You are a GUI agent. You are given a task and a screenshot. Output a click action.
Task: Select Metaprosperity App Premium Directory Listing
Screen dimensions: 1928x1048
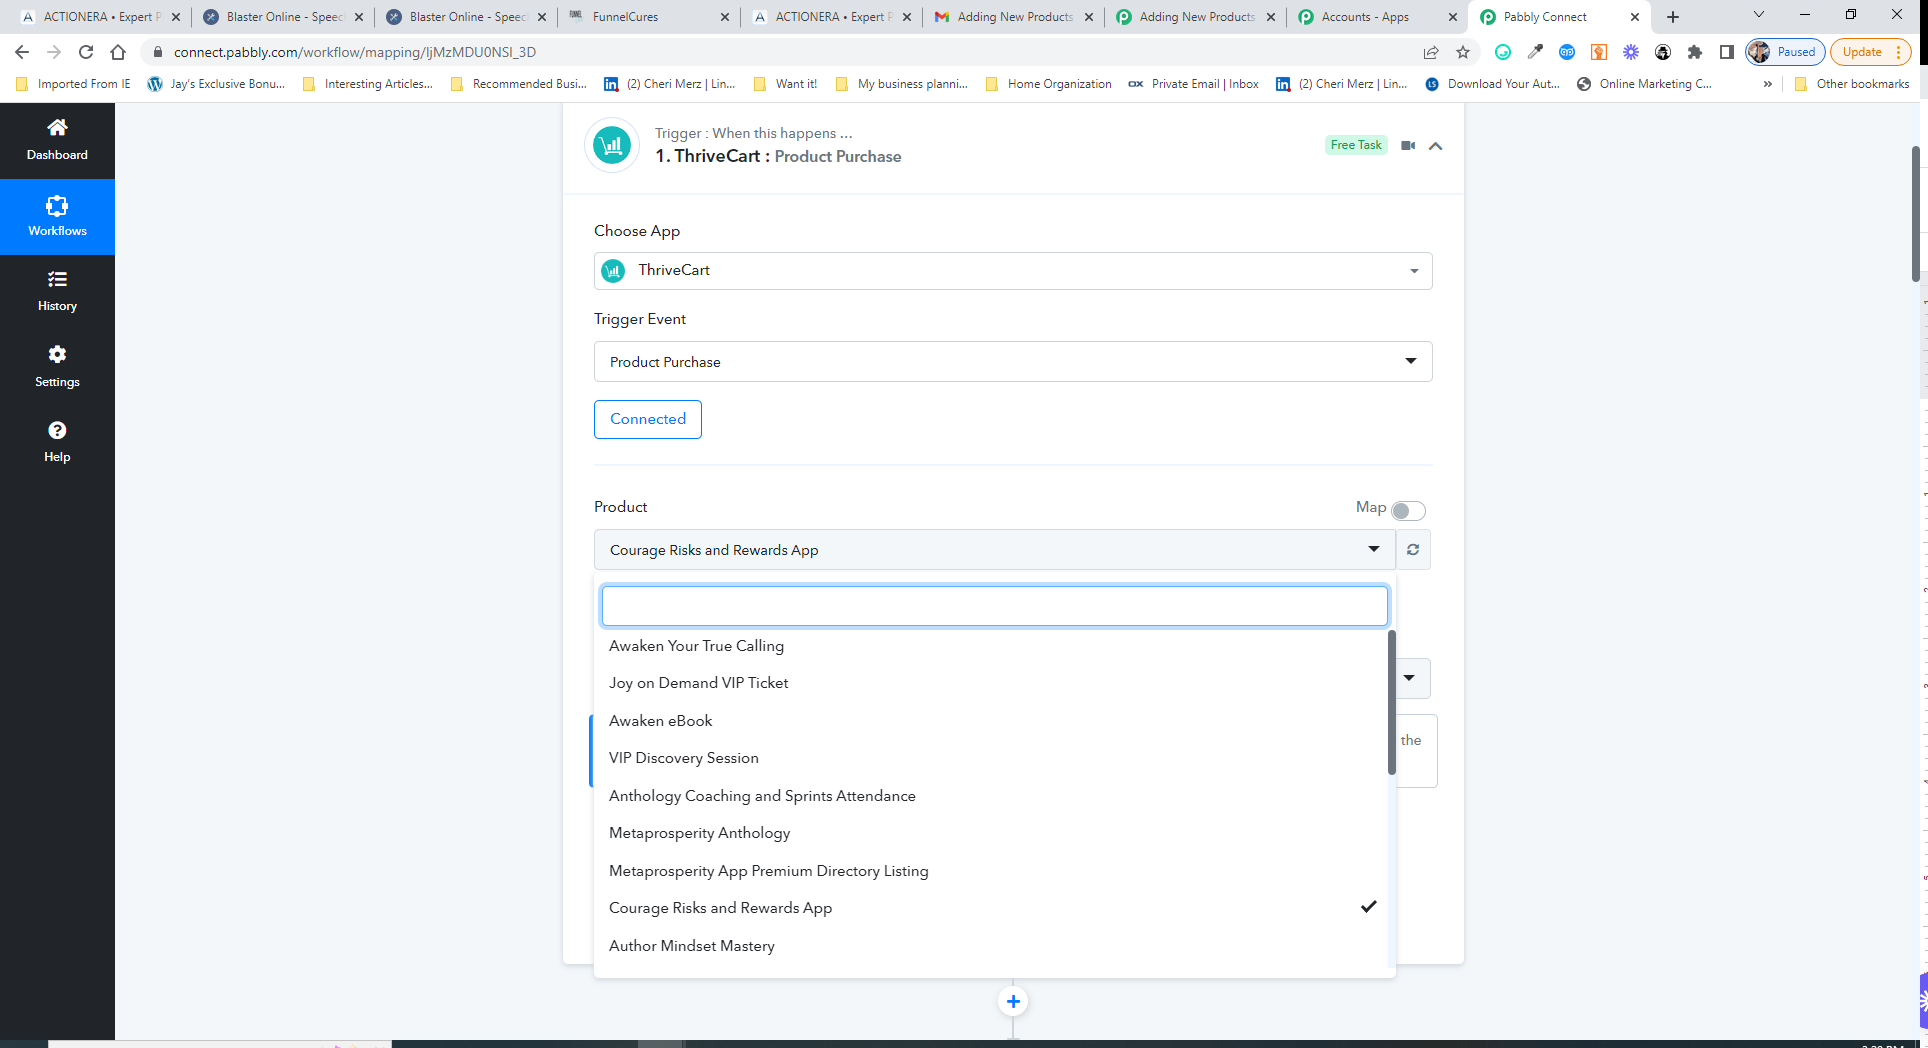pos(991,871)
